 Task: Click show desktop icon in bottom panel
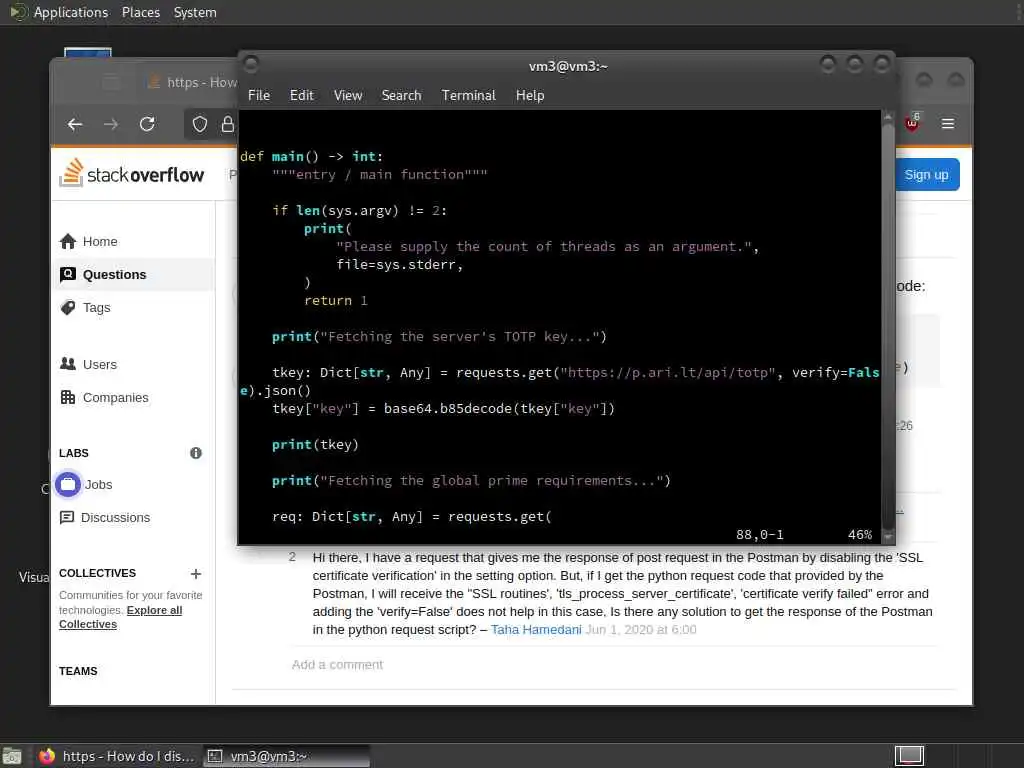(11, 756)
